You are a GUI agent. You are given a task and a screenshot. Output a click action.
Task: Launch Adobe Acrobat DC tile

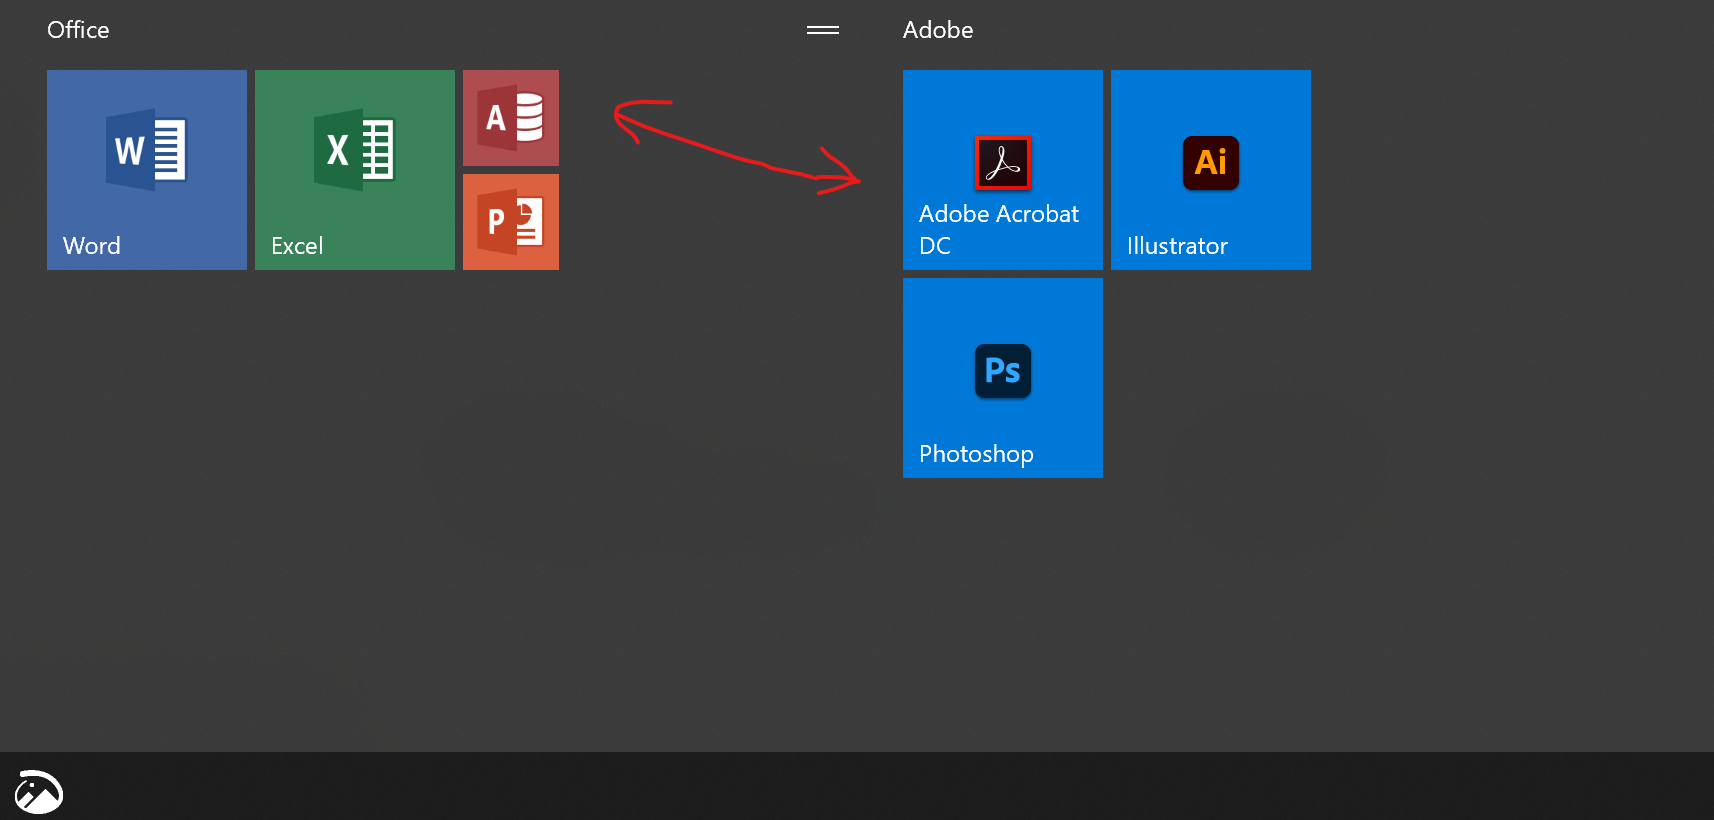tap(1003, 170)
